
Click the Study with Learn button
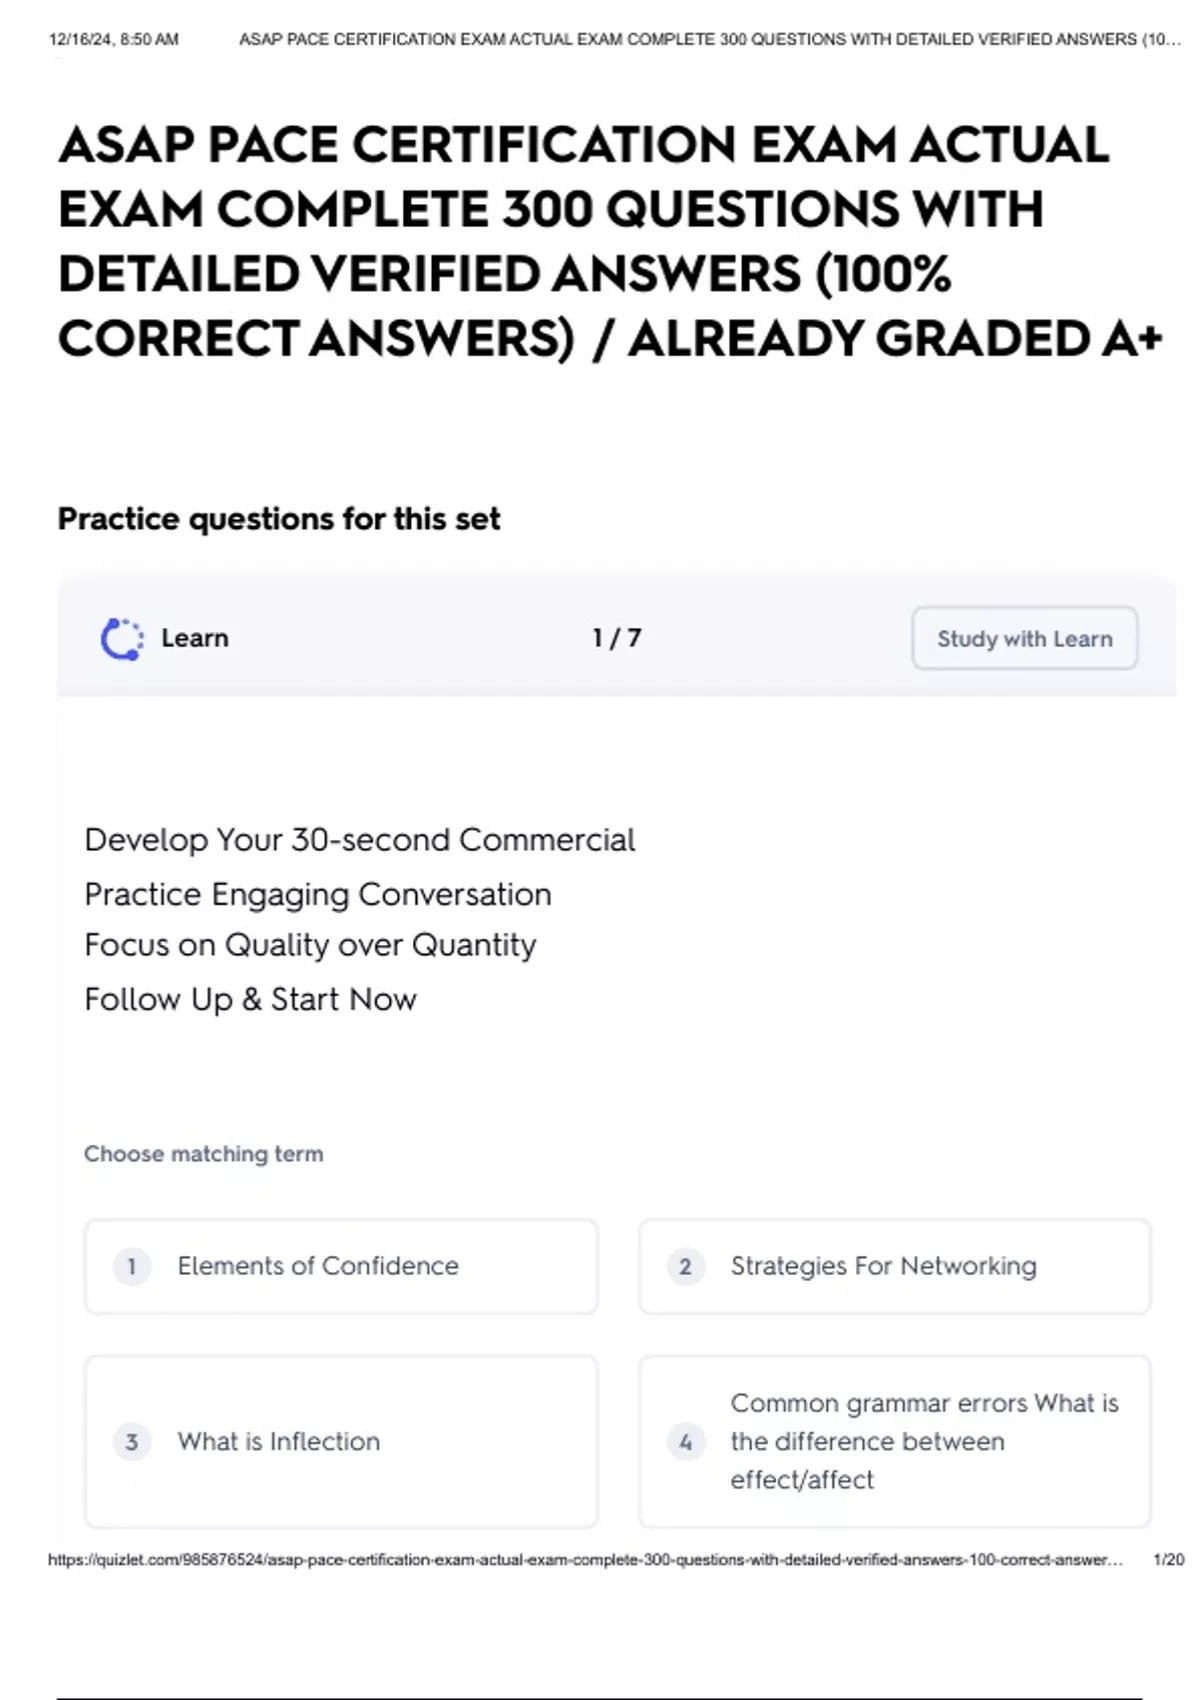(x=1024, y=638)
